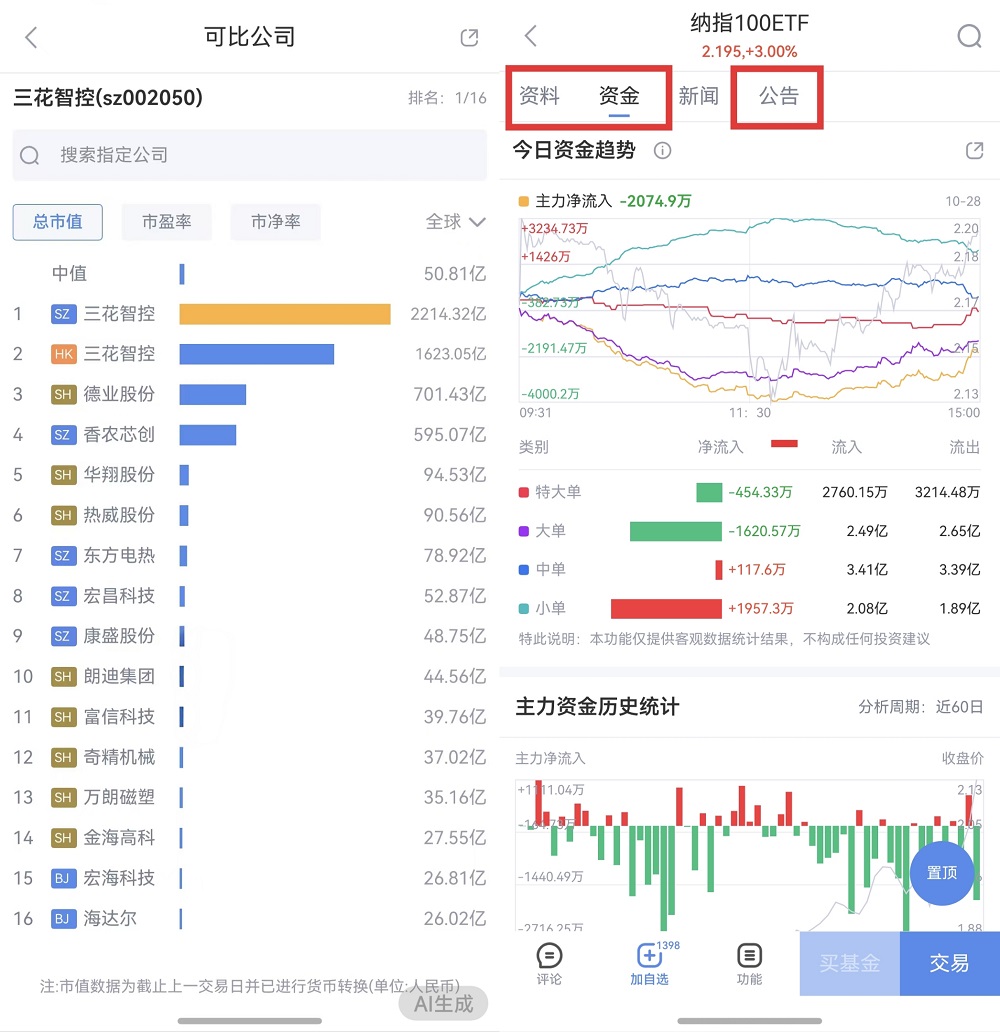The image size is (1000, 1032).
Task: Open the 公告 announcements tab
Action: 777,97
